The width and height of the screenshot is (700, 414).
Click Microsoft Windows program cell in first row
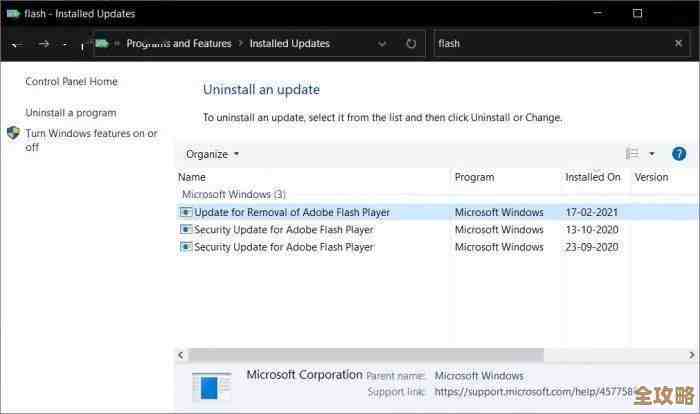pyautogui.click(x=499, y=212)
